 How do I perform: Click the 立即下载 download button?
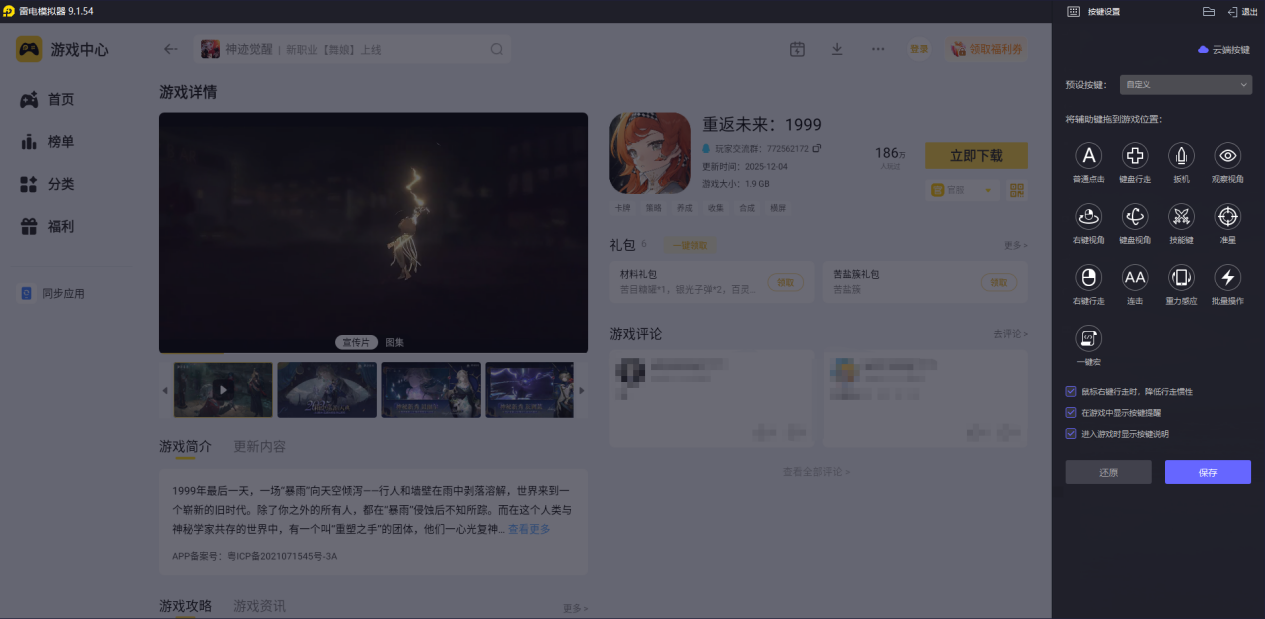coord(976,156)
